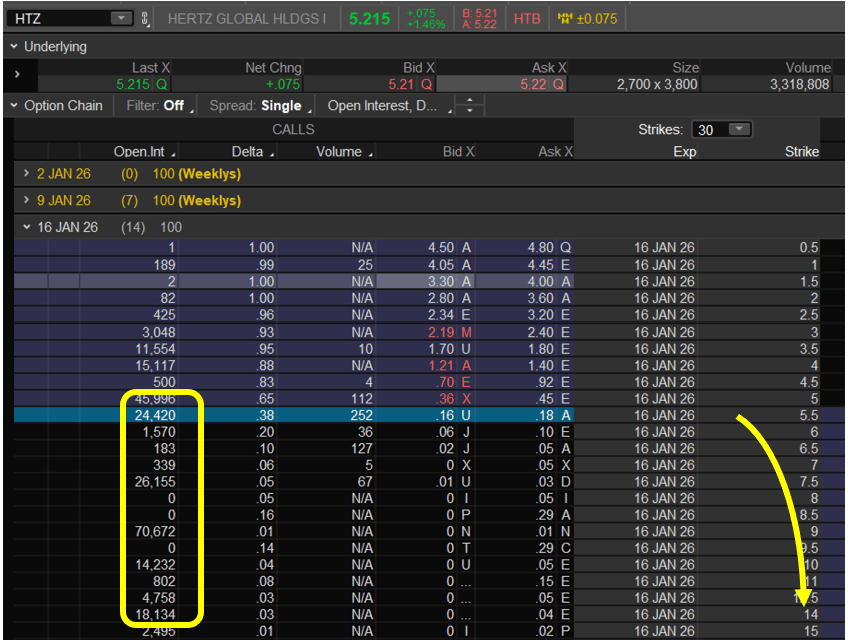Click the .70 bid for strike 4.5

[x=445, y=382]
